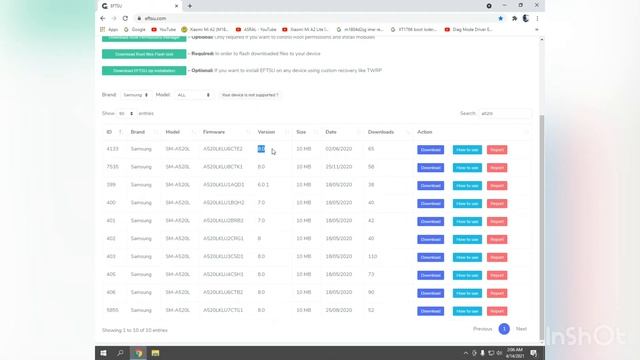Open the Google bookmark
This screenshot has width=640, height=360.
(135, 29)
